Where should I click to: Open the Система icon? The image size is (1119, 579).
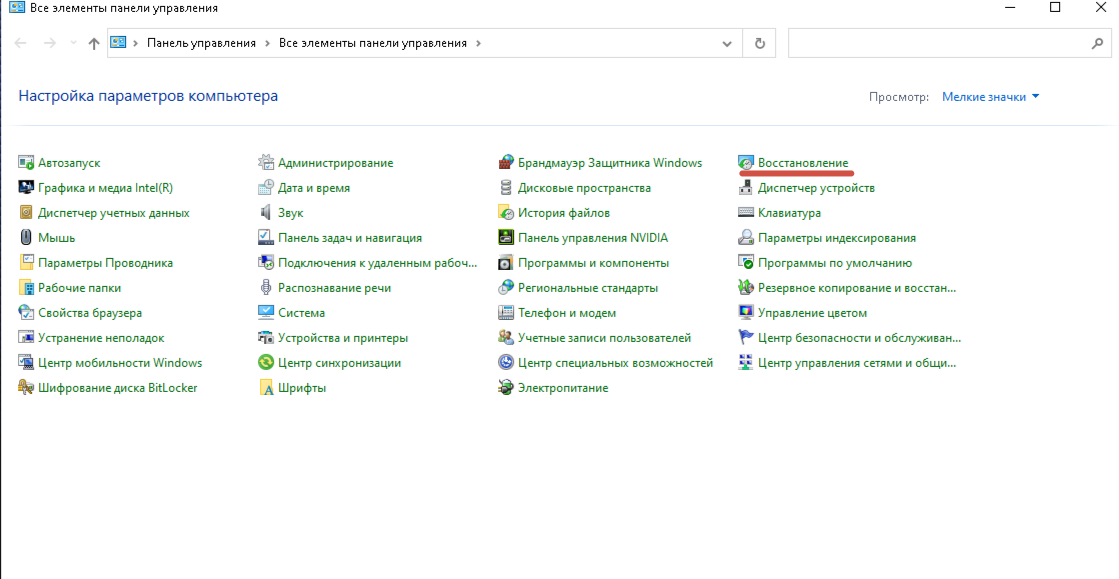pos(265,313)
